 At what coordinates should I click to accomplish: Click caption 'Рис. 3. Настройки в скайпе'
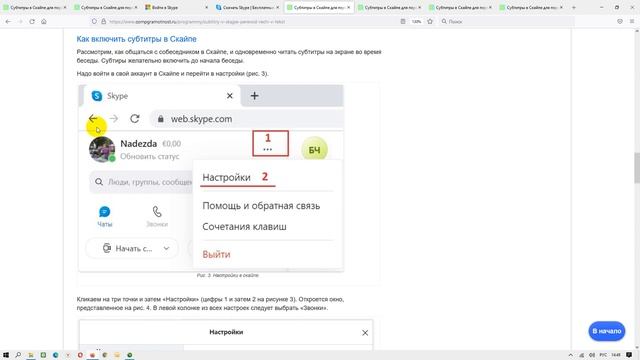pos(227,276)
